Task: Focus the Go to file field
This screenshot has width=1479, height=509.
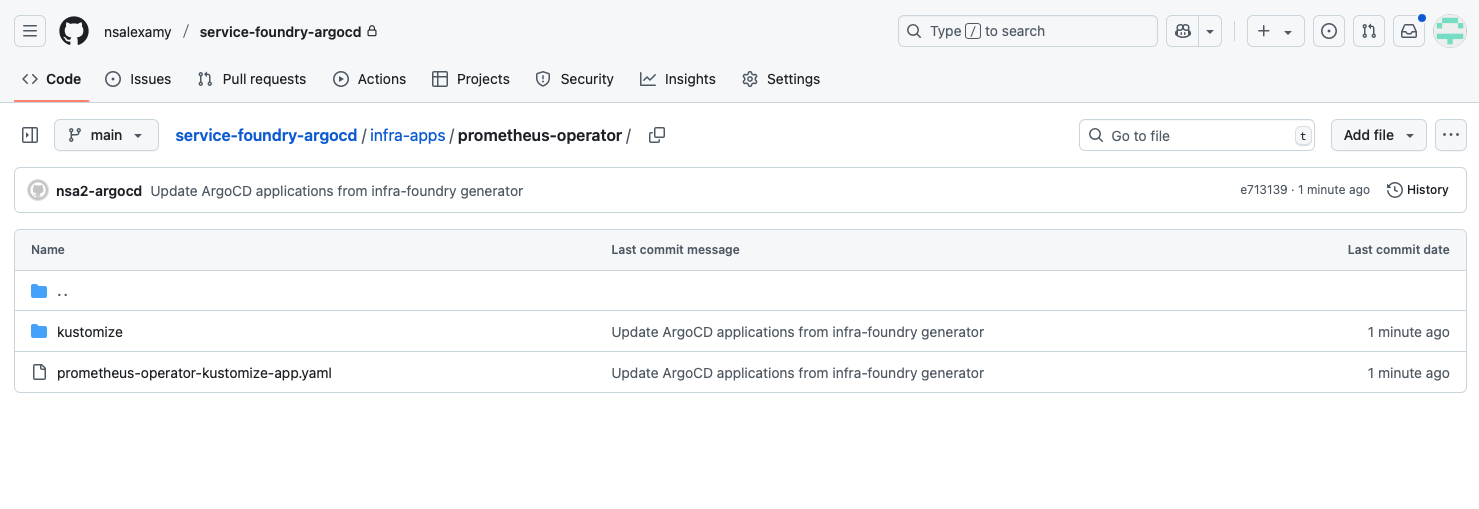Action: pos(1197,135)
